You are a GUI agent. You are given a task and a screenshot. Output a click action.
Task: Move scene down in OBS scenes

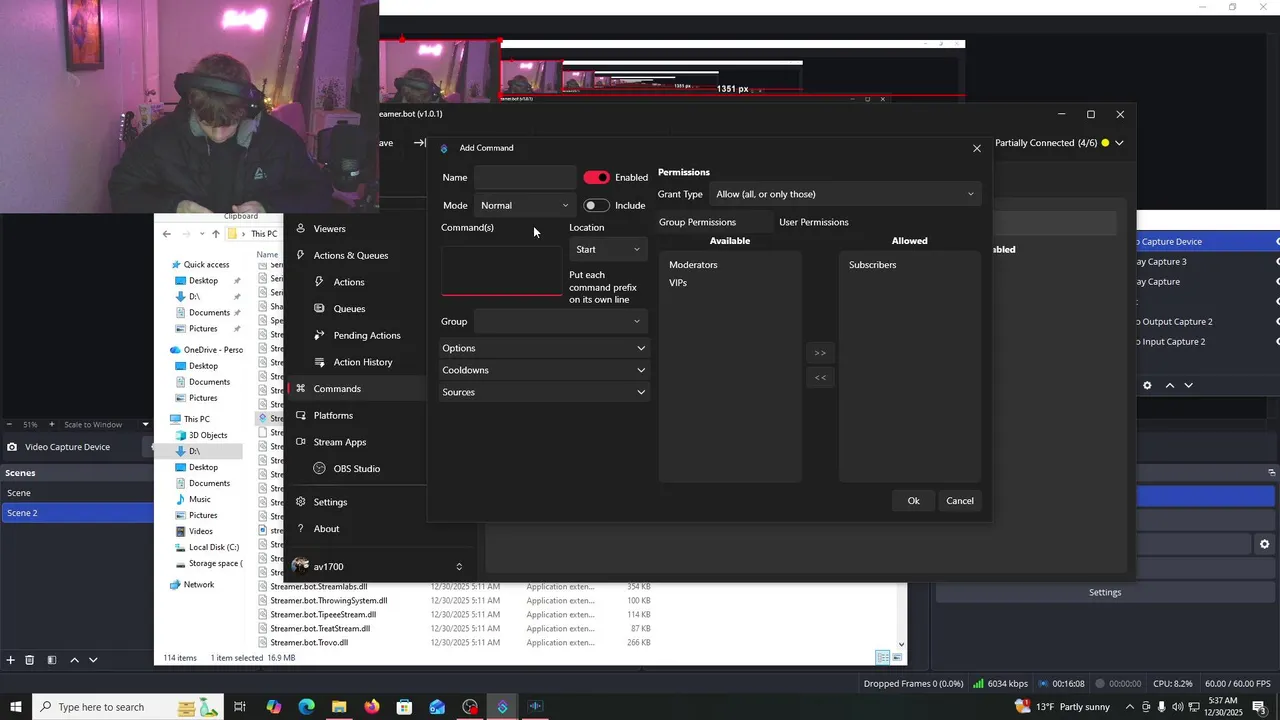[x=93, y=660]
